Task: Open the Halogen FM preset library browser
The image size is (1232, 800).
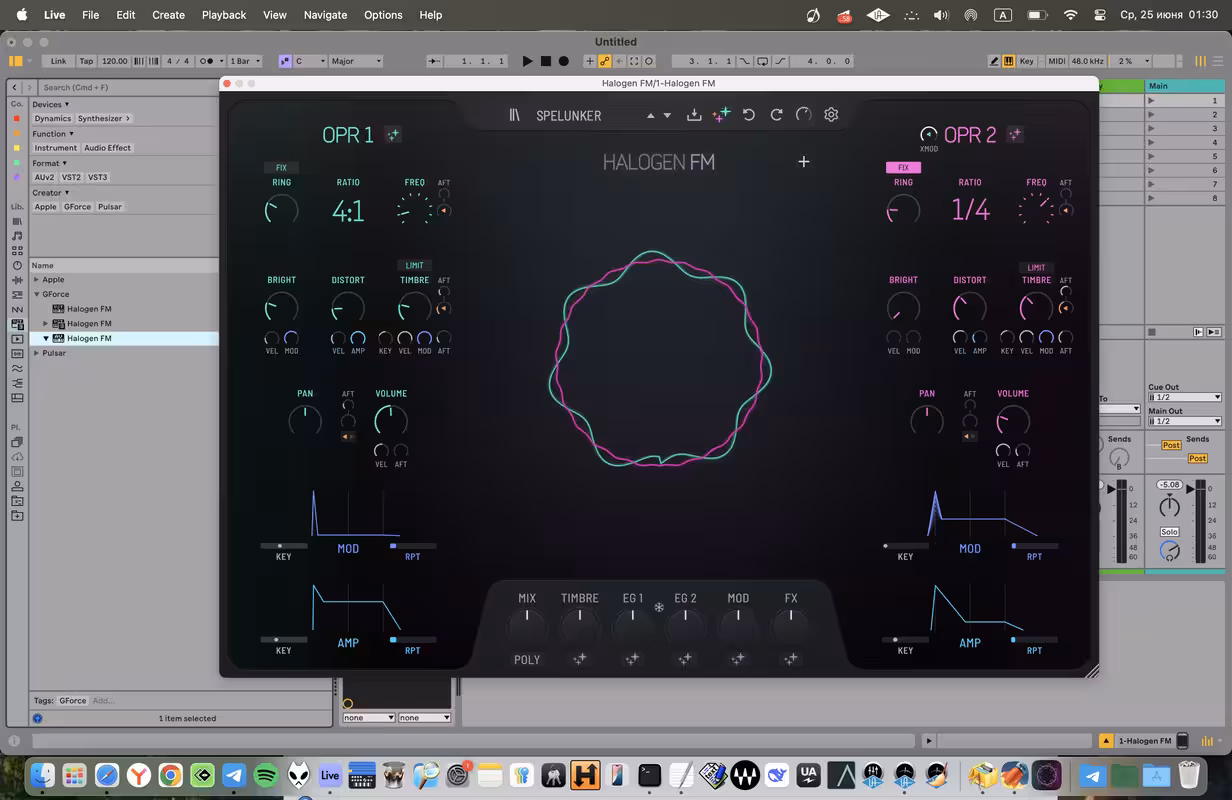Action: pos(515,115)
